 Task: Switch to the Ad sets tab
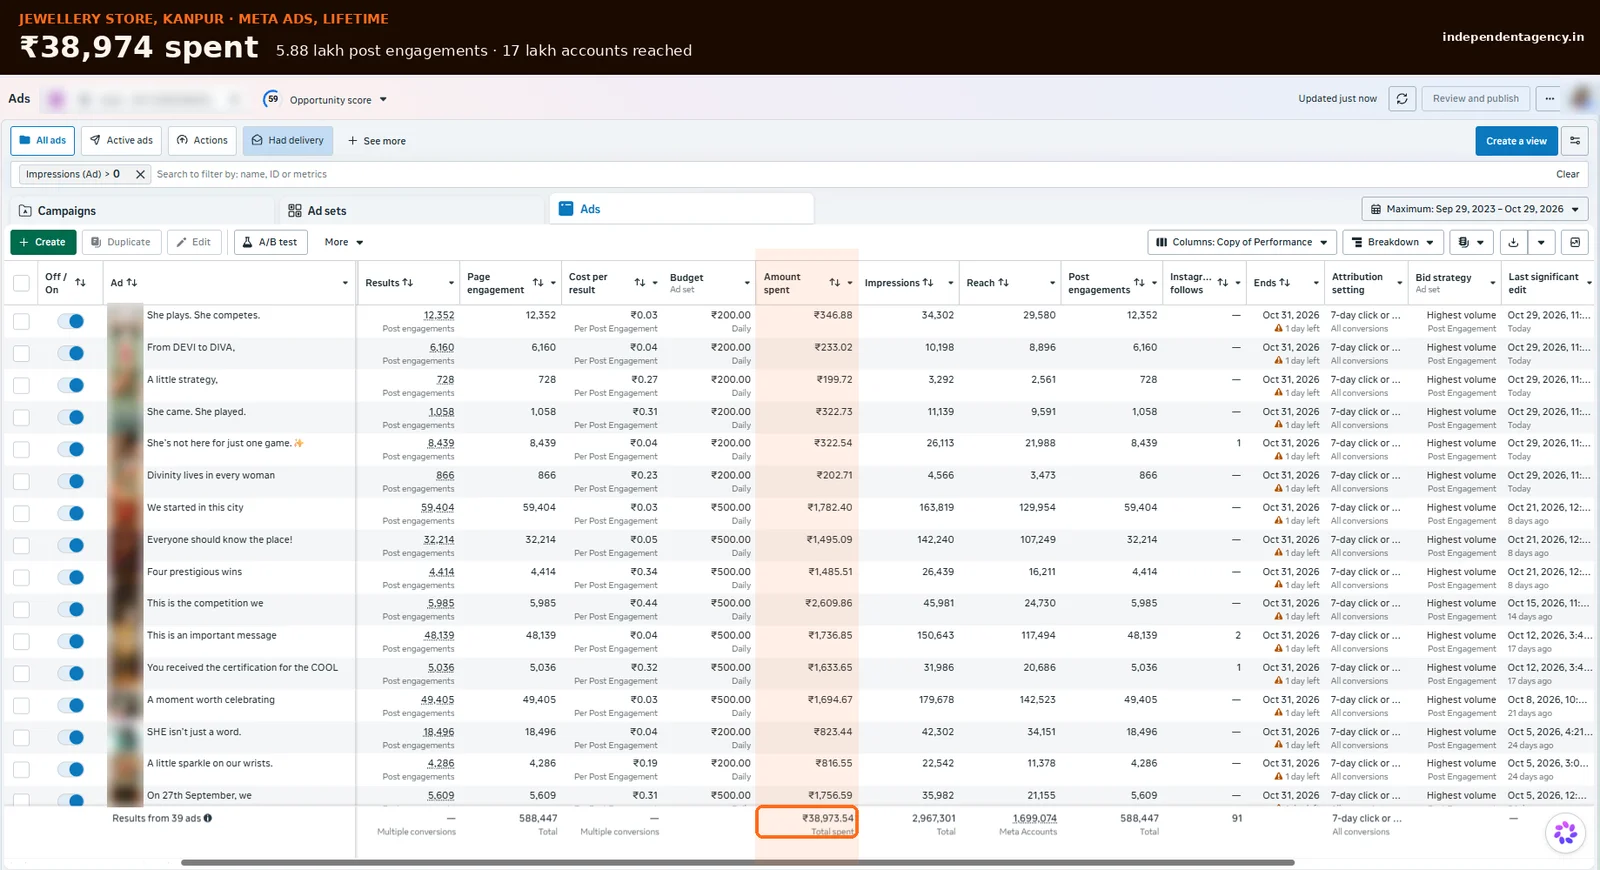point(412,211)
